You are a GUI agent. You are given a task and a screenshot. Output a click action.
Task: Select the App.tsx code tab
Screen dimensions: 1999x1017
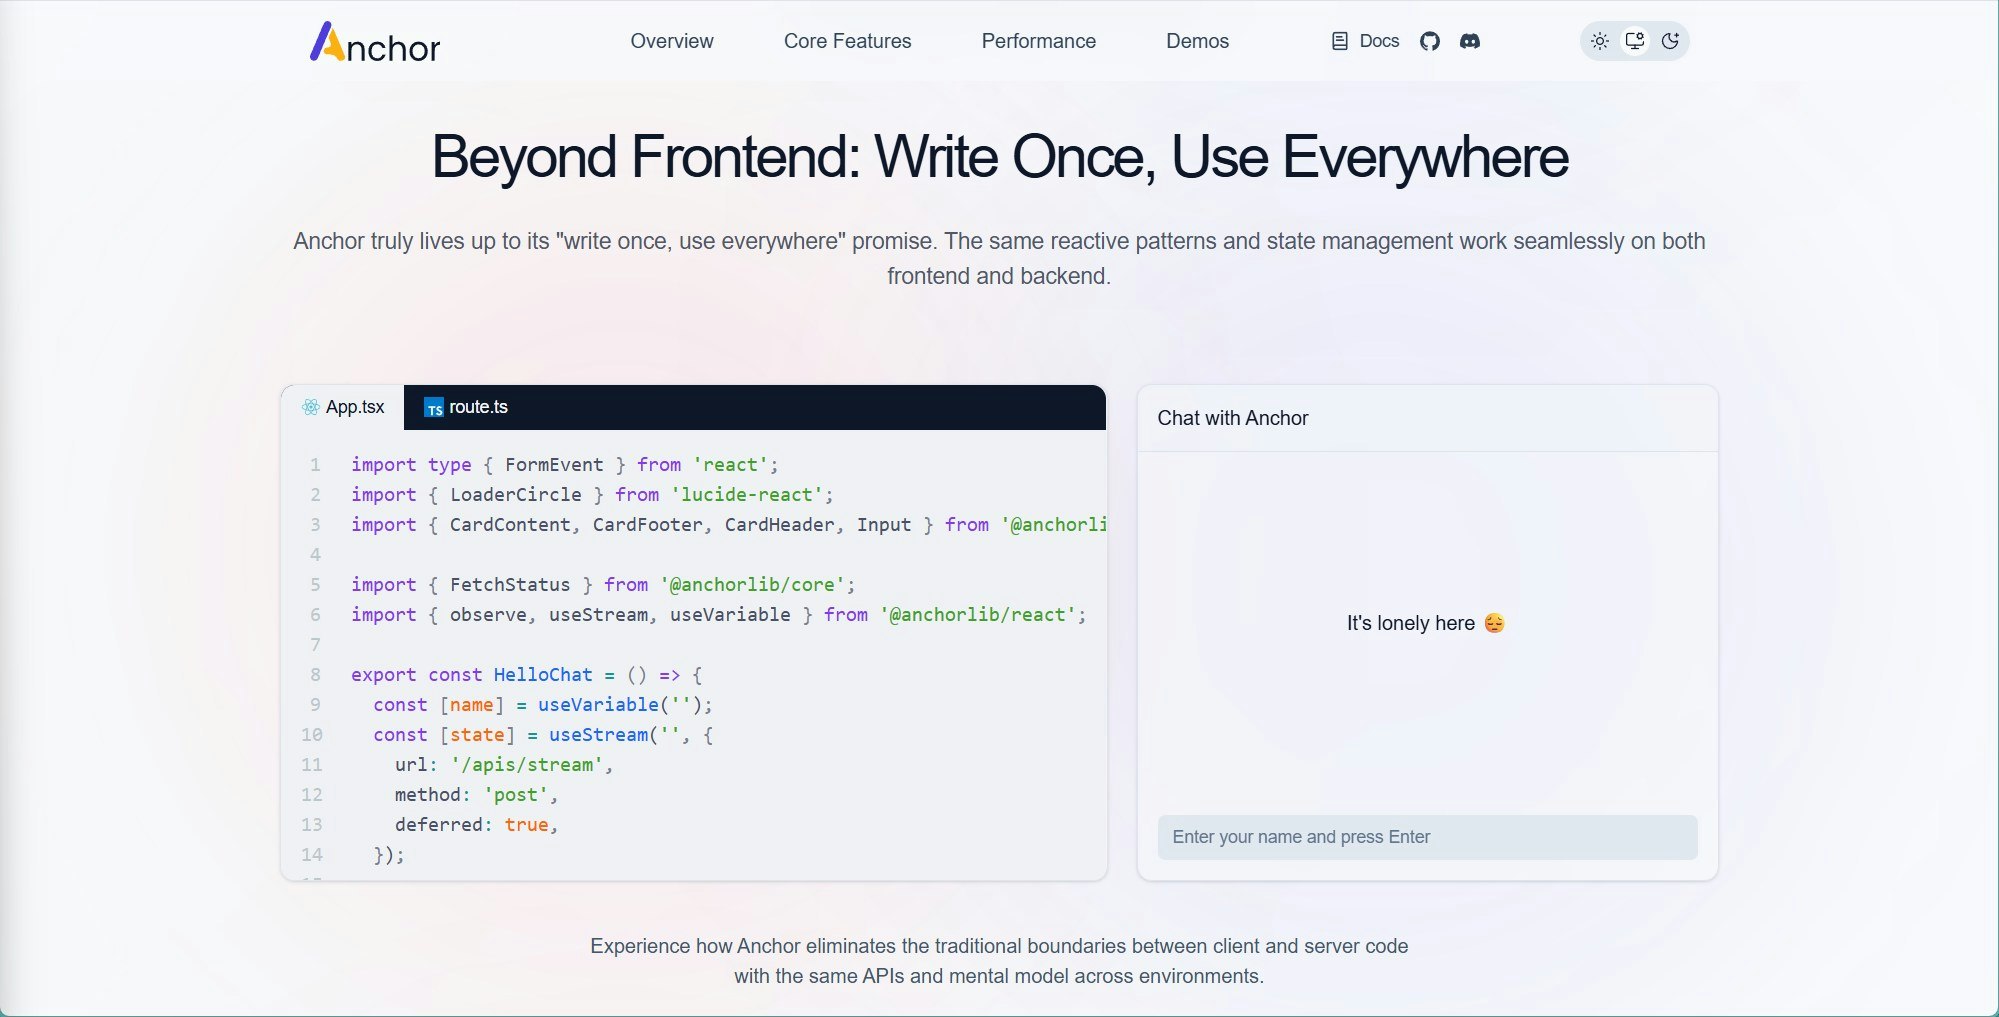coord(343,407)
